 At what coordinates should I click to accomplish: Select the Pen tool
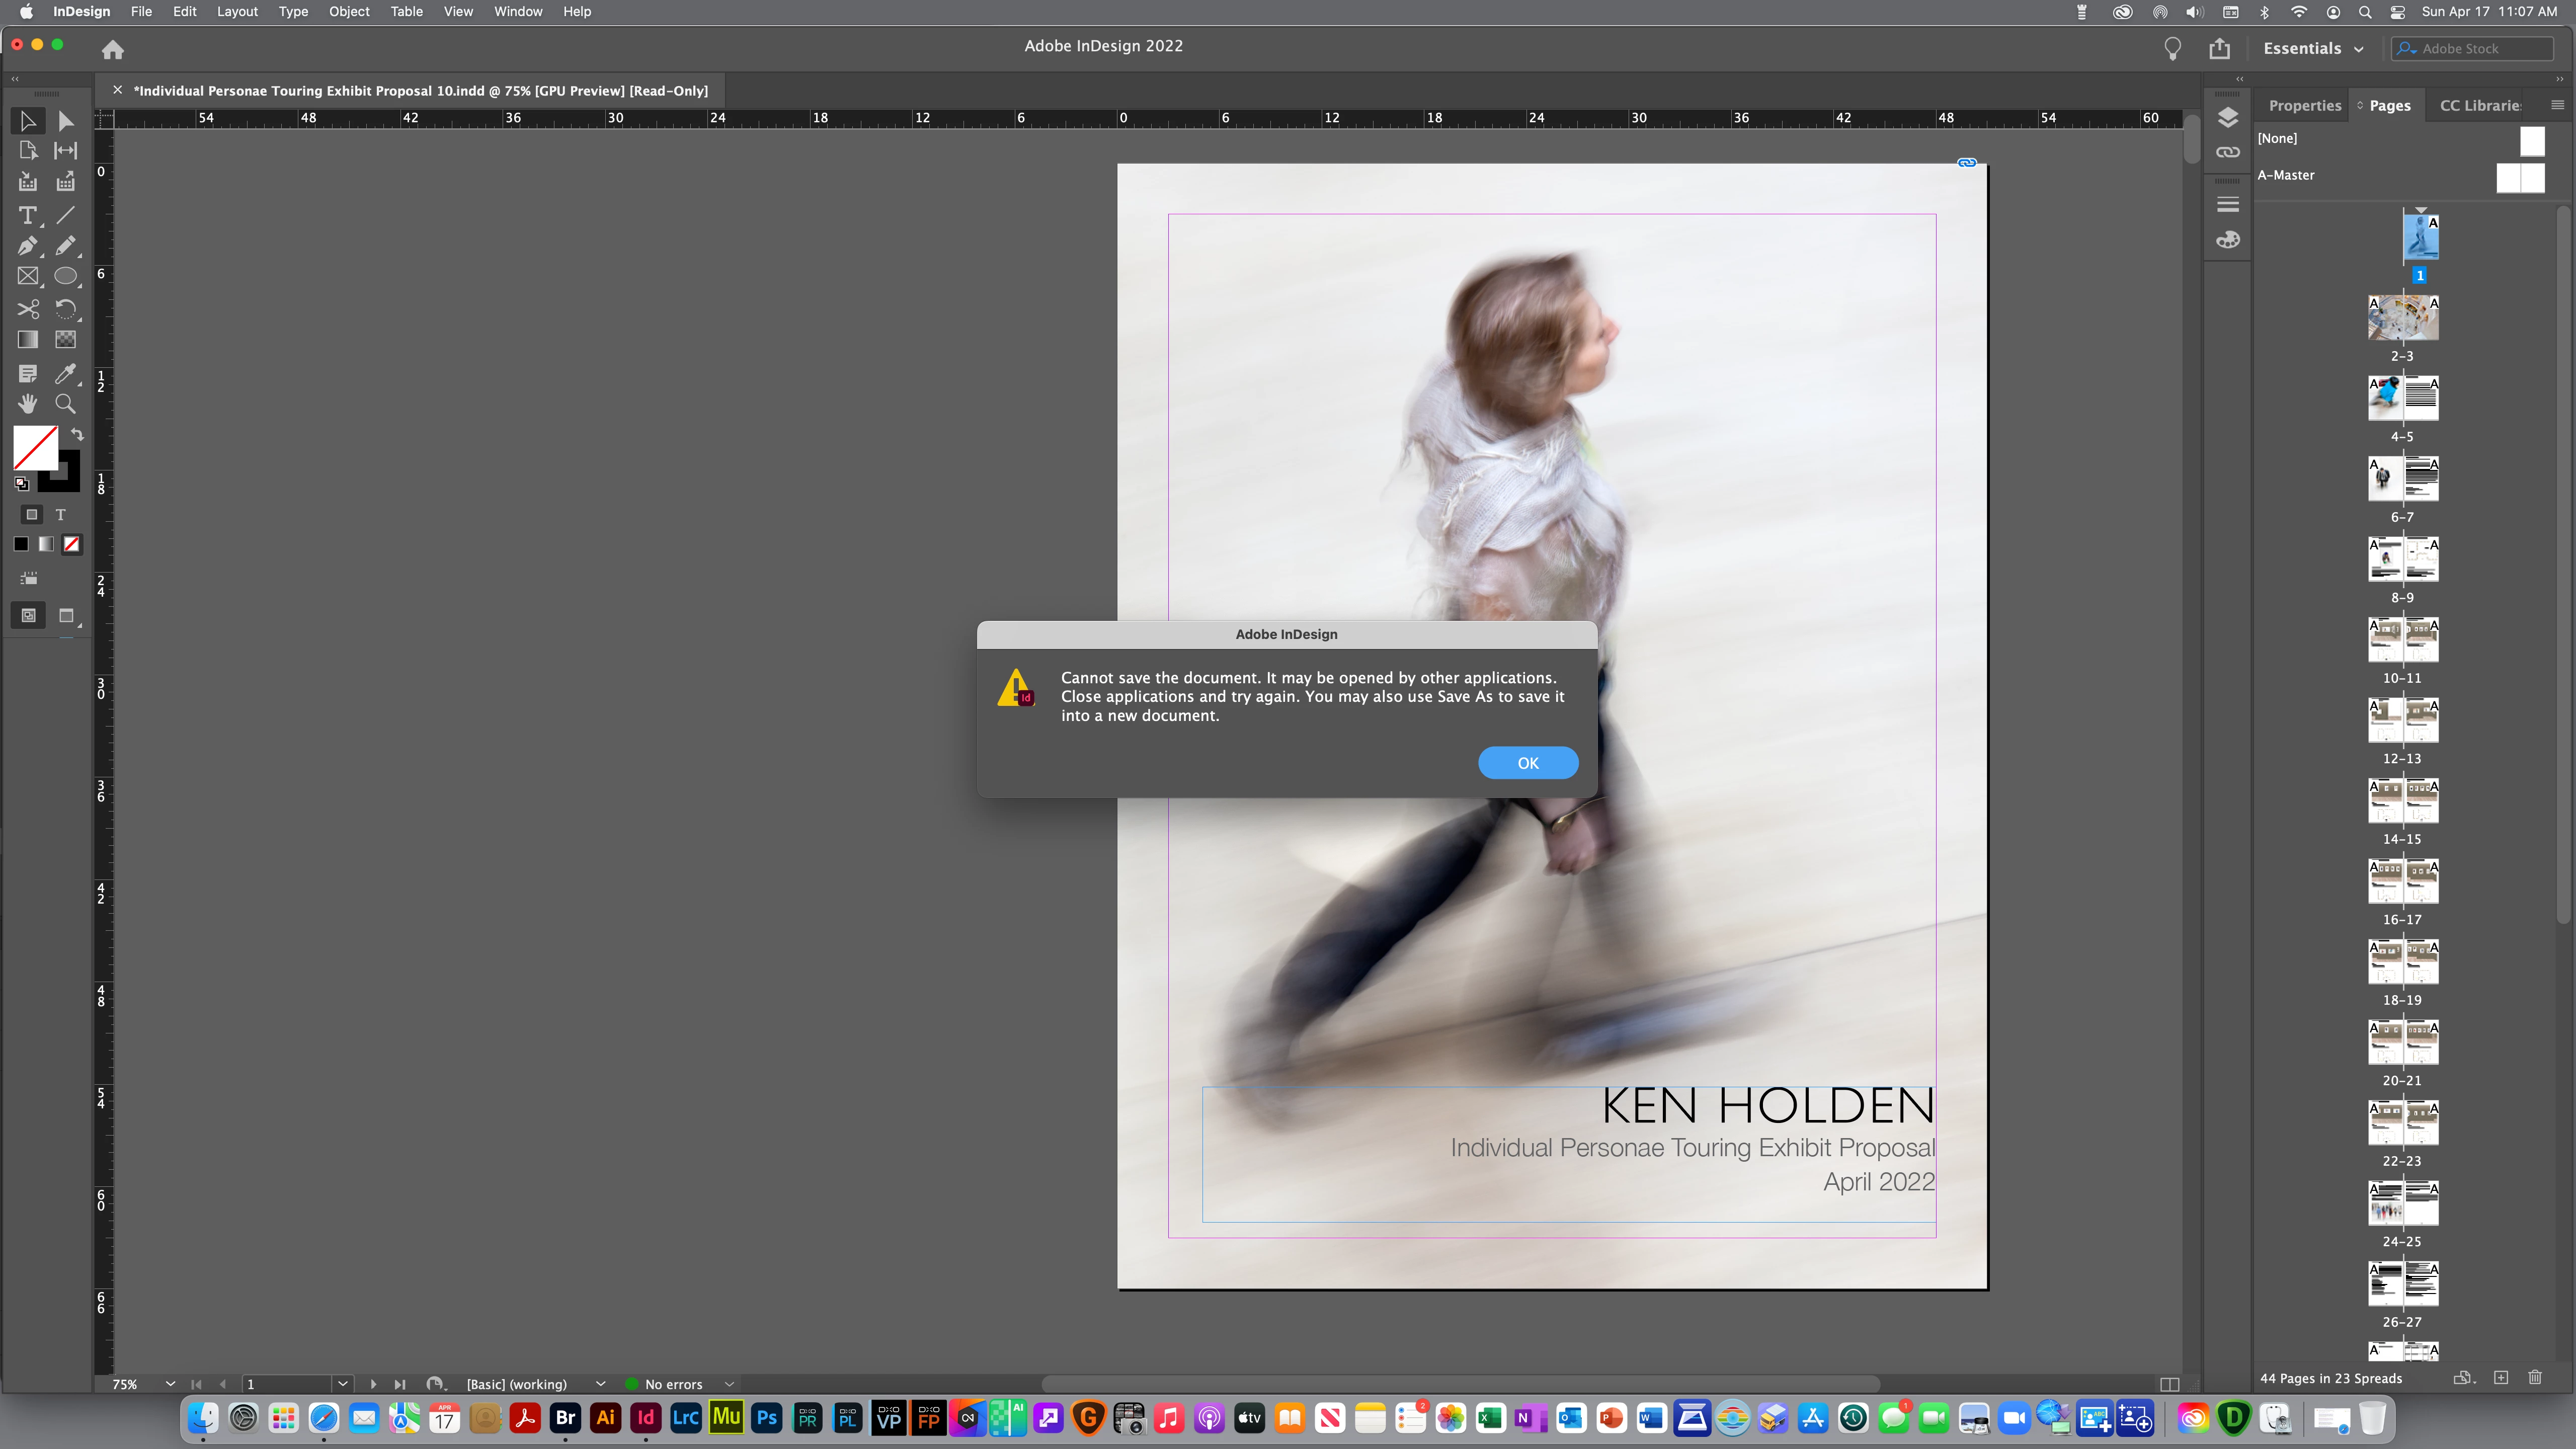tap(27, 246)
